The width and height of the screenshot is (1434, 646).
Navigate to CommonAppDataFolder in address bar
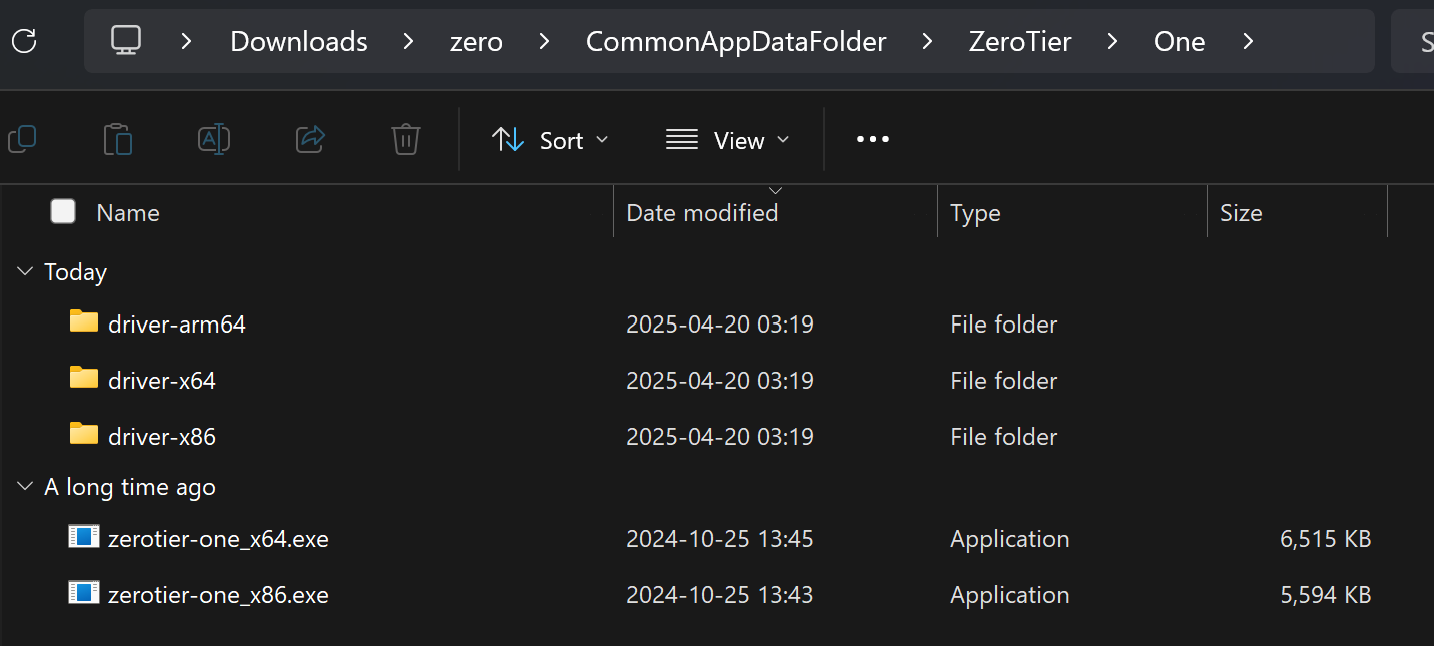pos(736,41)
